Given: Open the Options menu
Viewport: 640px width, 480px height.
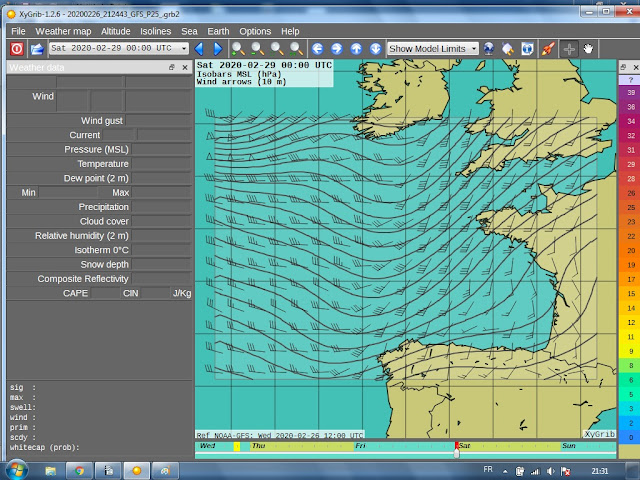Looking at the screenshot, I should (x=255, y=31).
